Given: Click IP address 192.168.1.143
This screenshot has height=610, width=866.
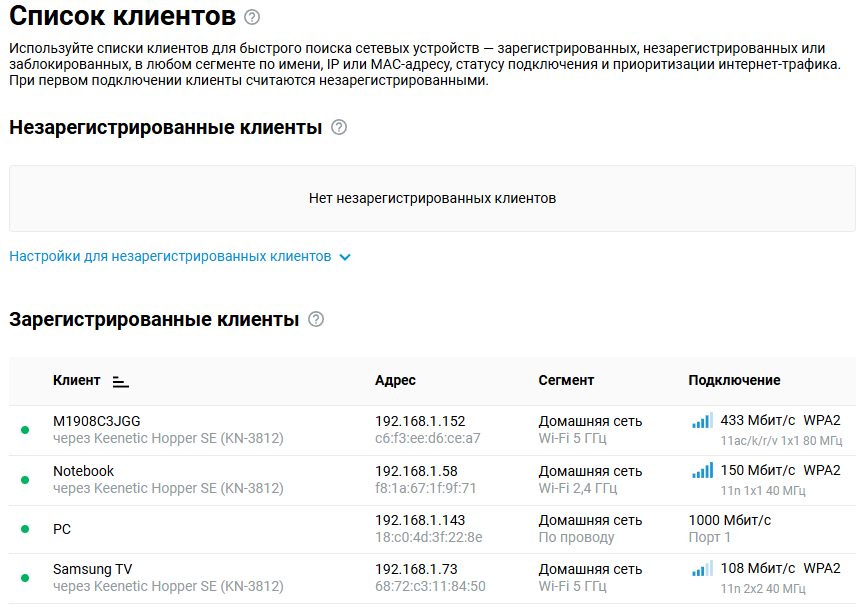Looking at the screenshot, I should pyautogui.click(x=420, y=520).
